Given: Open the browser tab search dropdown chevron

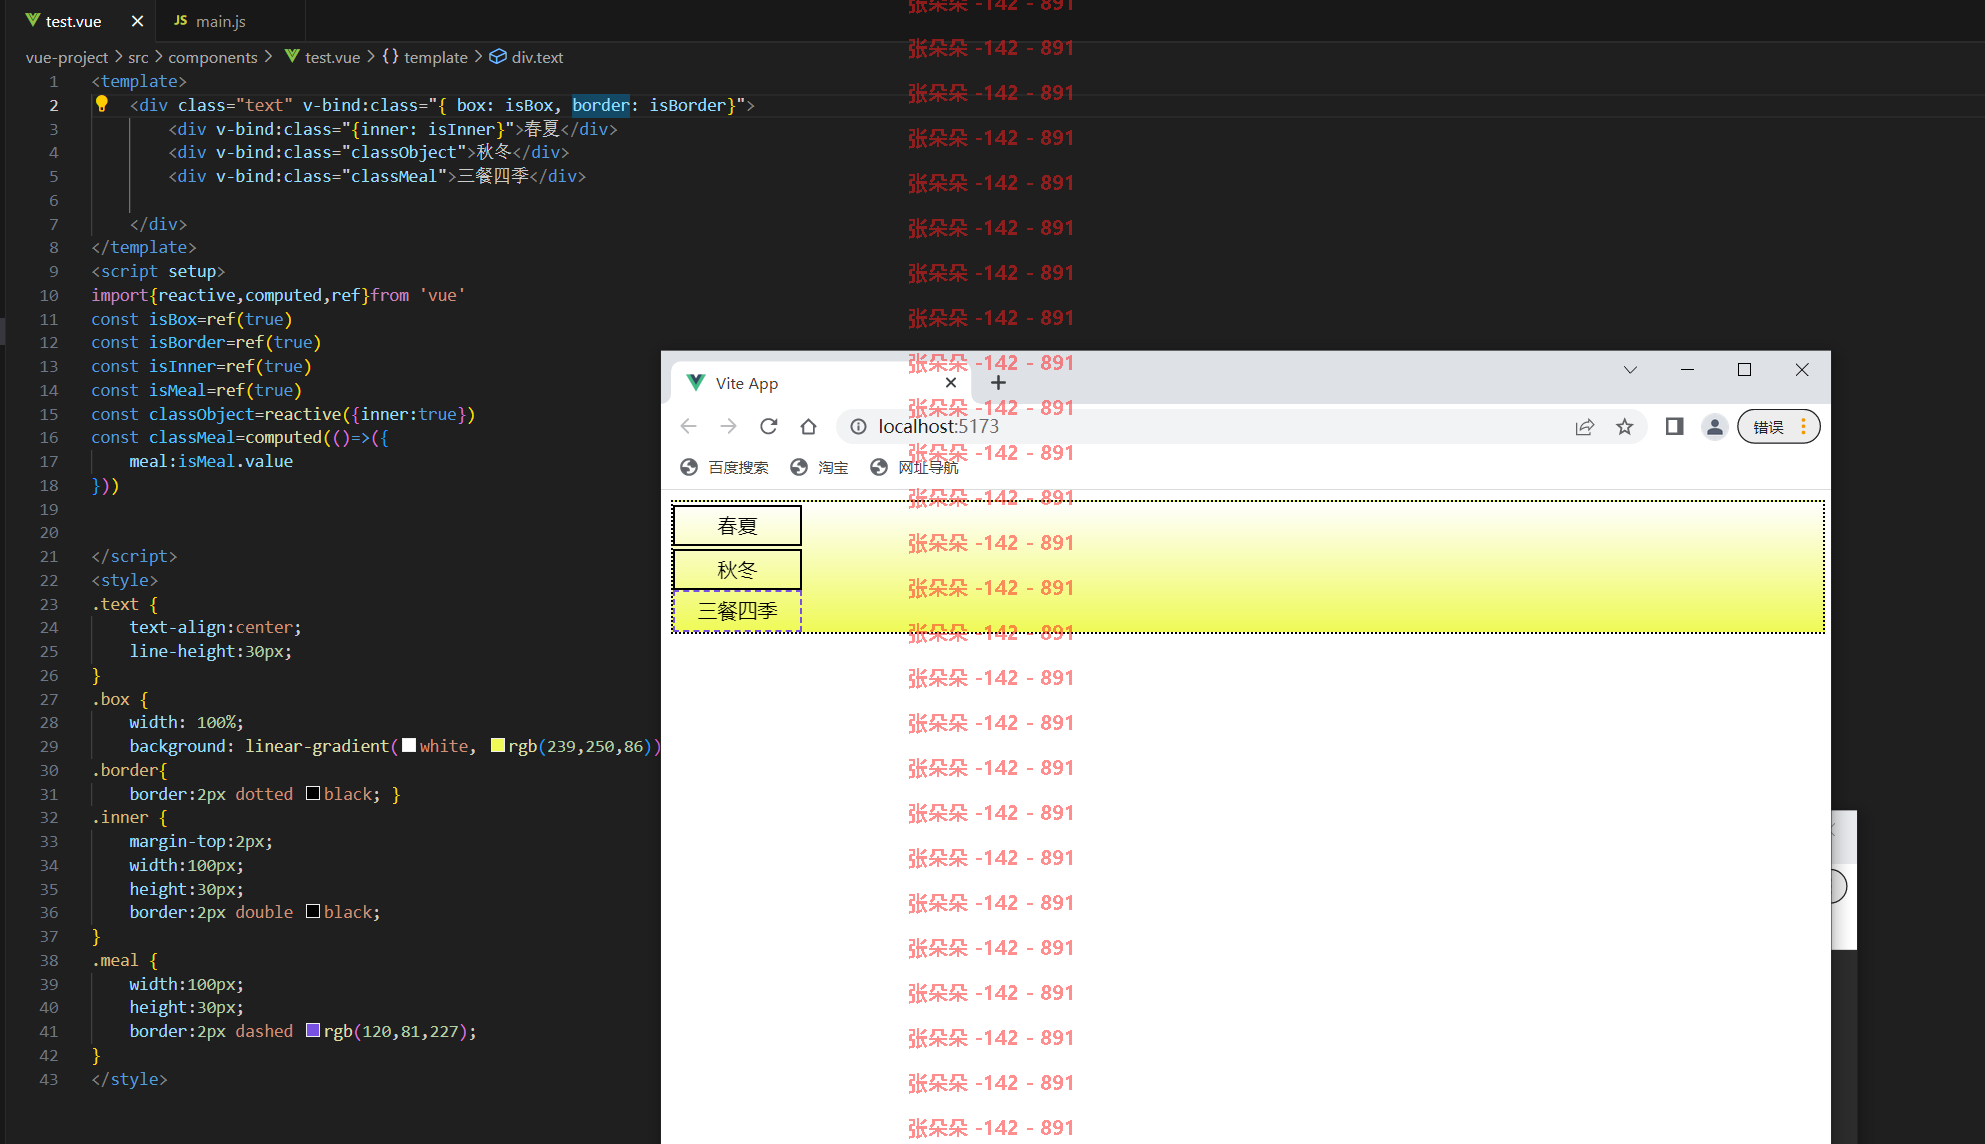Looking at the screenshot, I should click(1630, 370).
